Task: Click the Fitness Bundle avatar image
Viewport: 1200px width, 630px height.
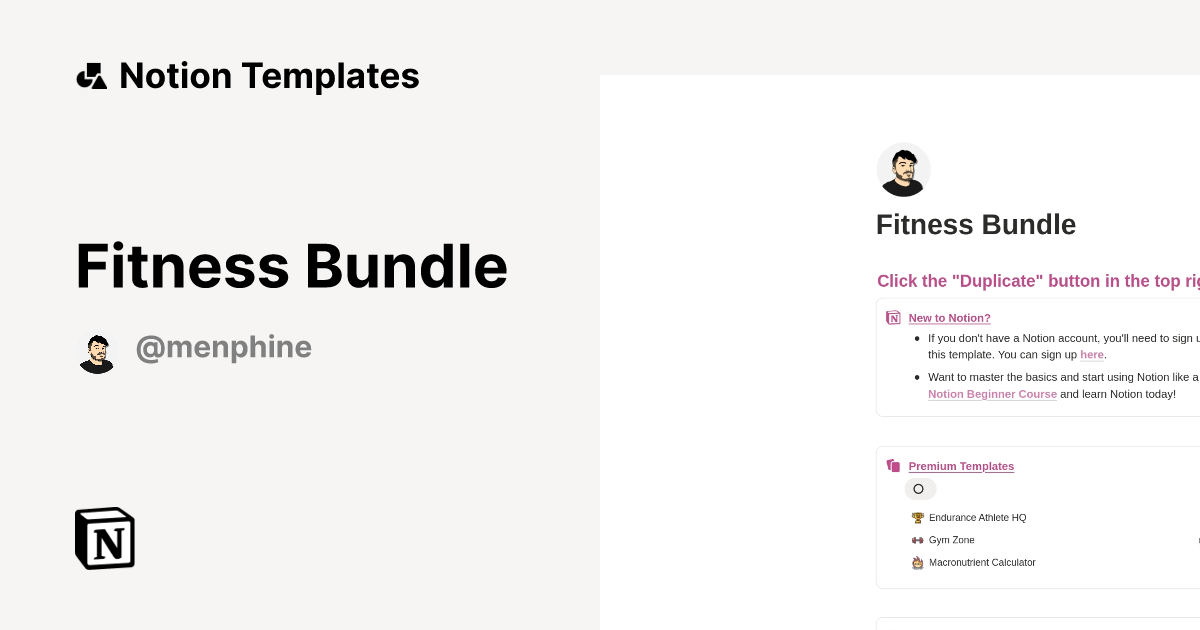Action: point(903,169)
